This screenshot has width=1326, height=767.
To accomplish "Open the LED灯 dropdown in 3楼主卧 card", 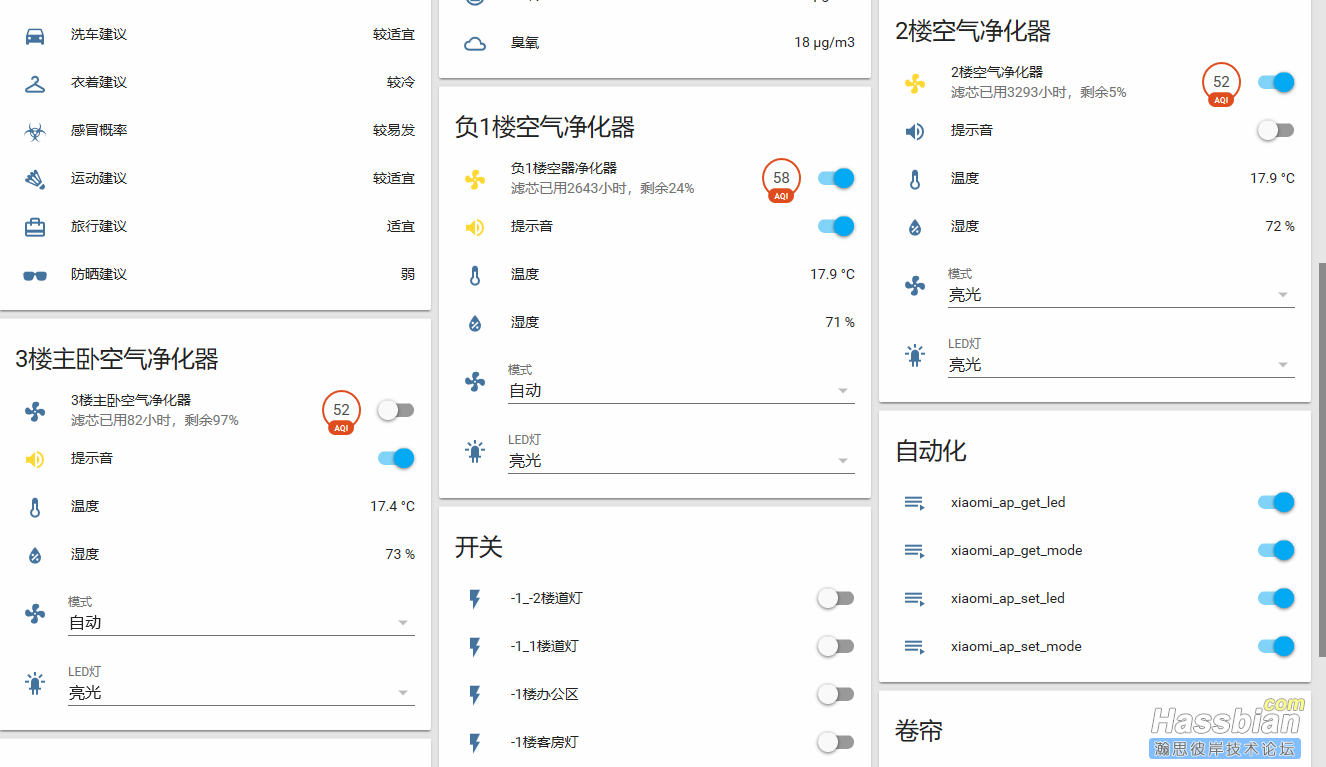I will pos(241,685).
